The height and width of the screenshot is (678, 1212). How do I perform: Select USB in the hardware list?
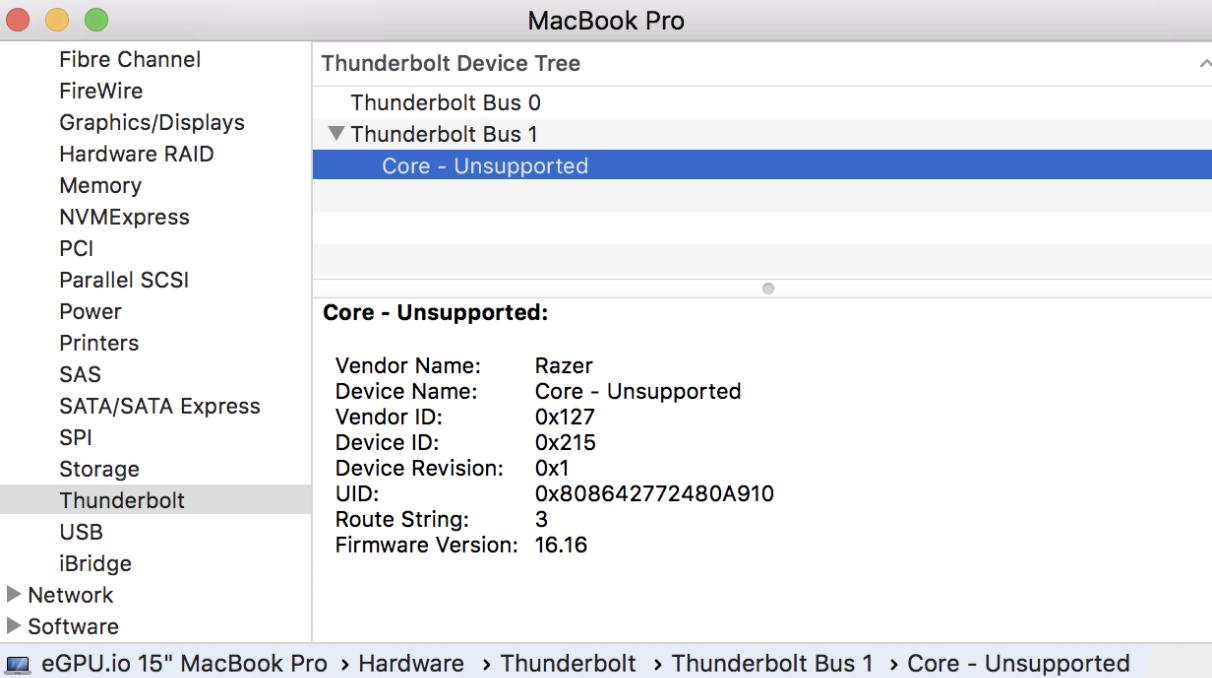click(81, 532)
